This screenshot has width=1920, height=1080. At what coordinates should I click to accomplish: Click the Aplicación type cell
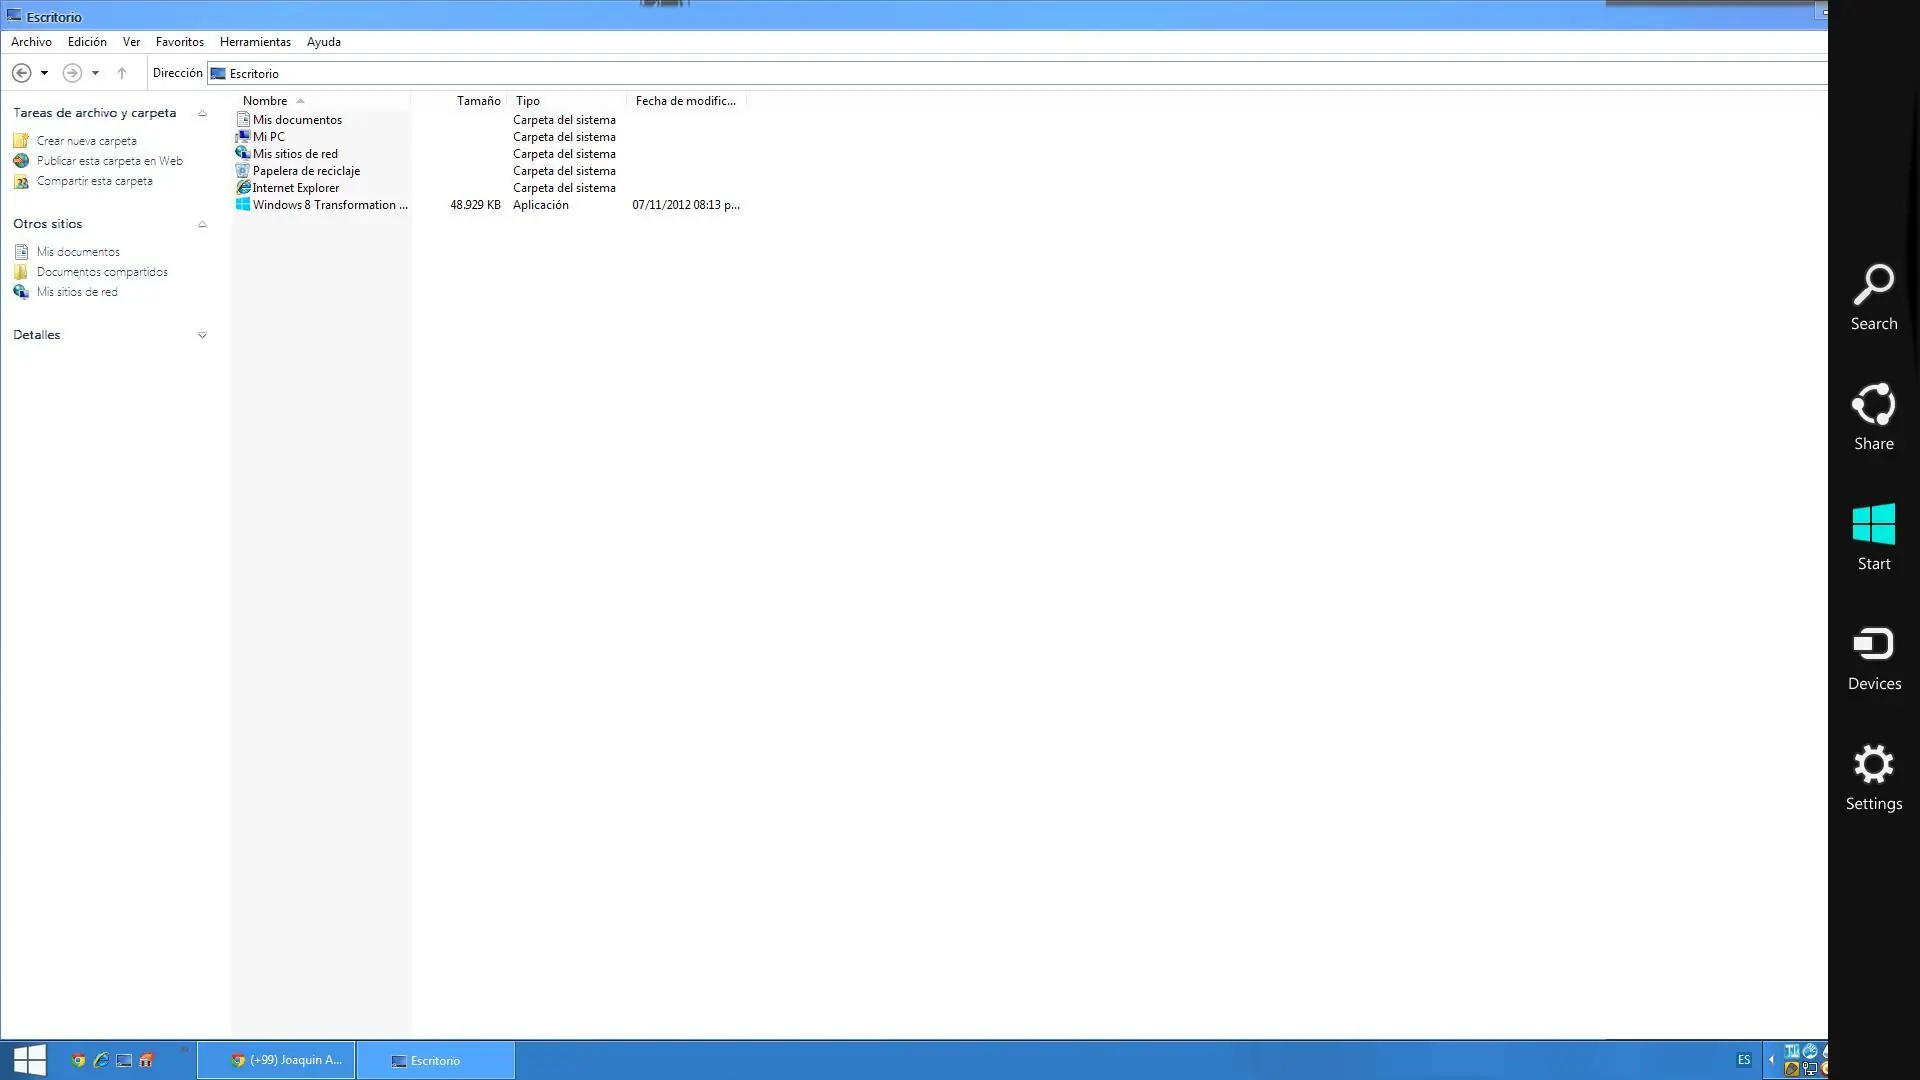pyautogui.click(x=541, y=204)
